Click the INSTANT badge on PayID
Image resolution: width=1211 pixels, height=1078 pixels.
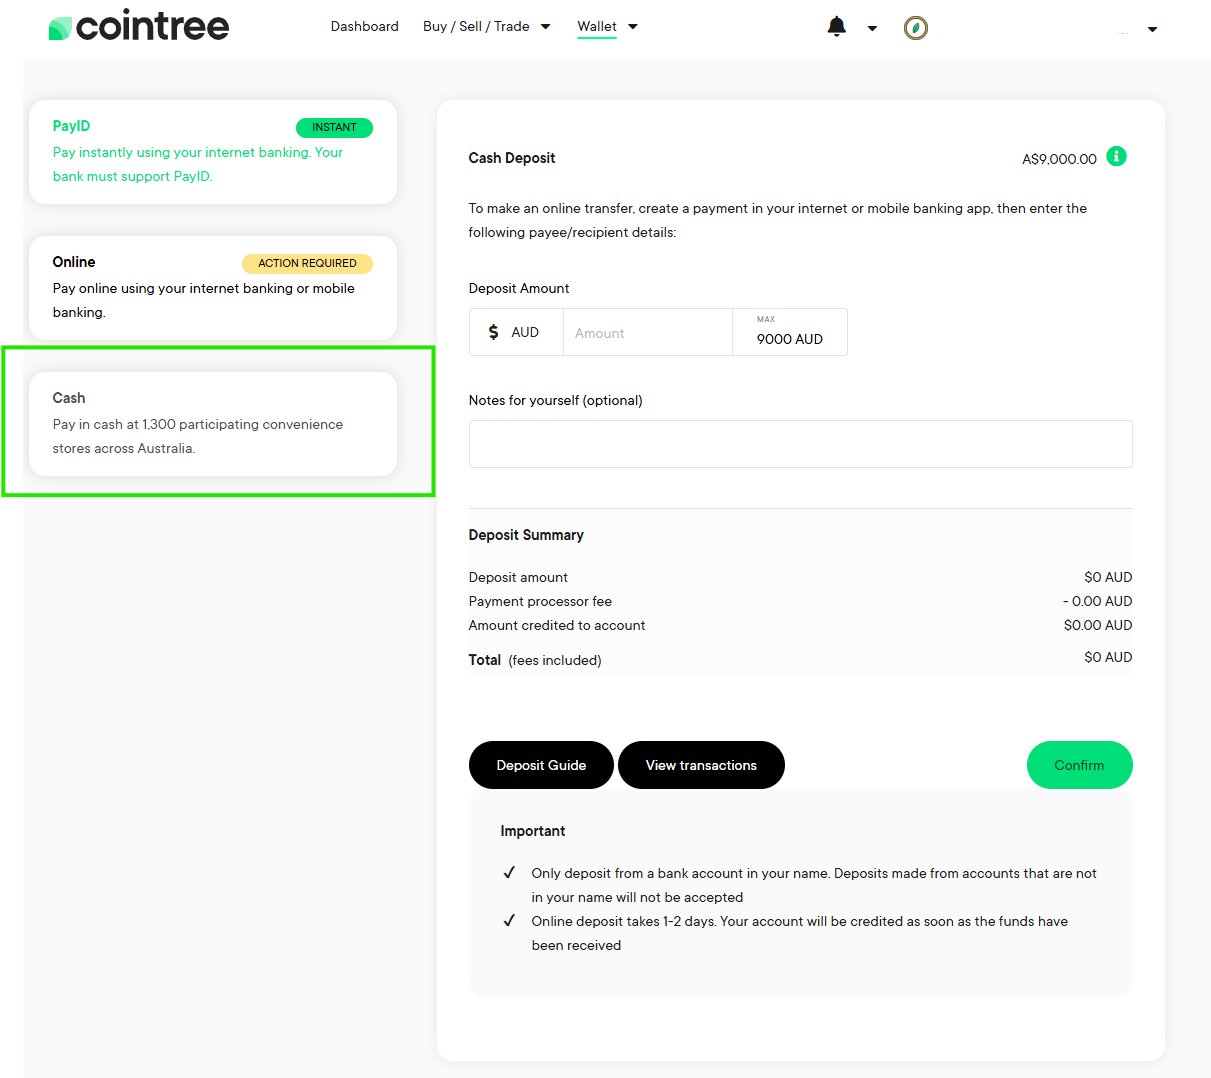point(334,127)
